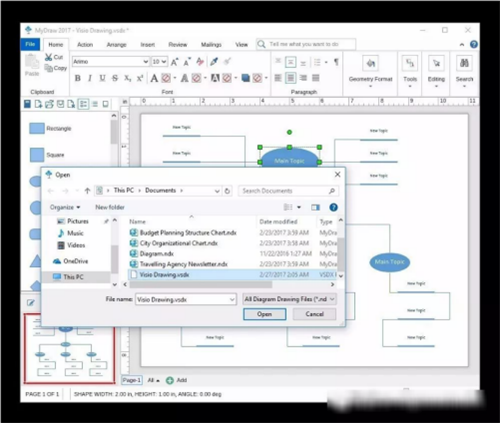Image resolution: width=500 pixels, height=423 pixels.
Task: Click the pilcrow paragraph marks icon
Action: (336, 62)
